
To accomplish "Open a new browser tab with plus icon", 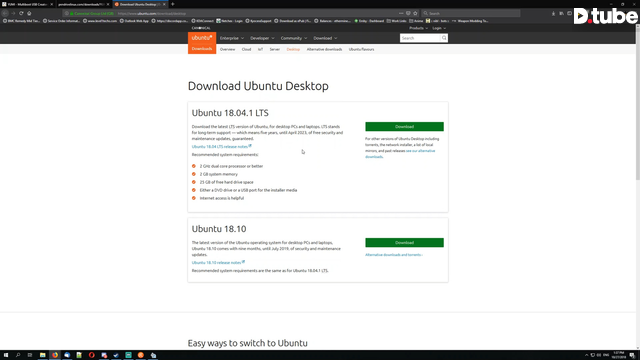I will [173, 4].
